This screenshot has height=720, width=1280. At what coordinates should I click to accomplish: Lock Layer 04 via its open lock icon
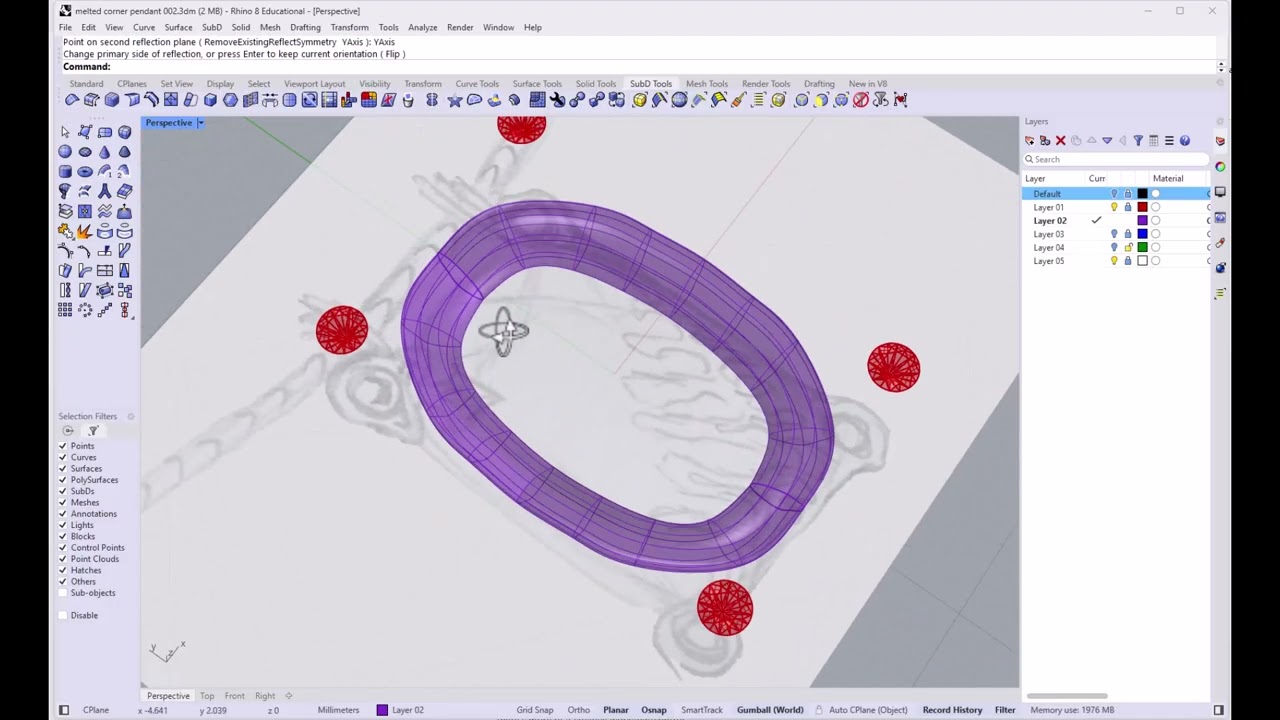pos(1128,247)
